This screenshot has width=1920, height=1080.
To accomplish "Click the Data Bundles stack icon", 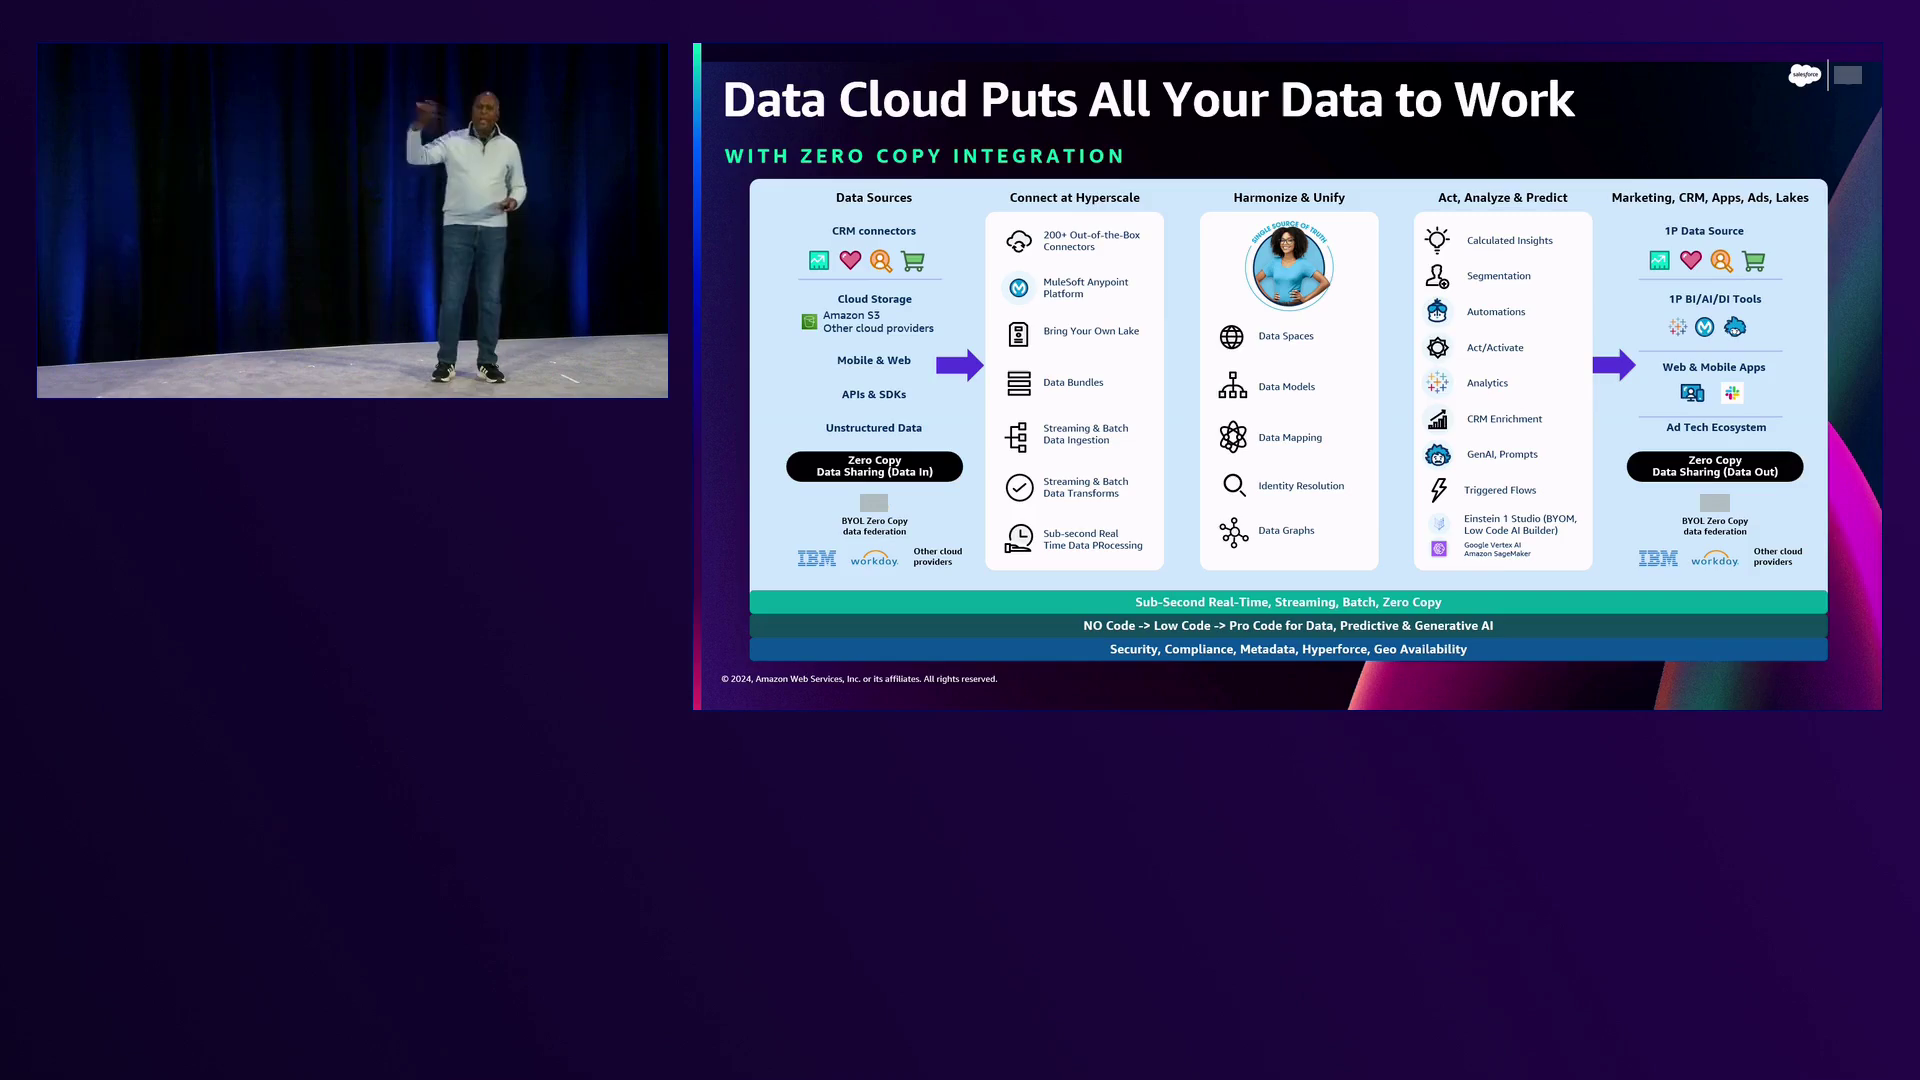I will coord(1018,383).
